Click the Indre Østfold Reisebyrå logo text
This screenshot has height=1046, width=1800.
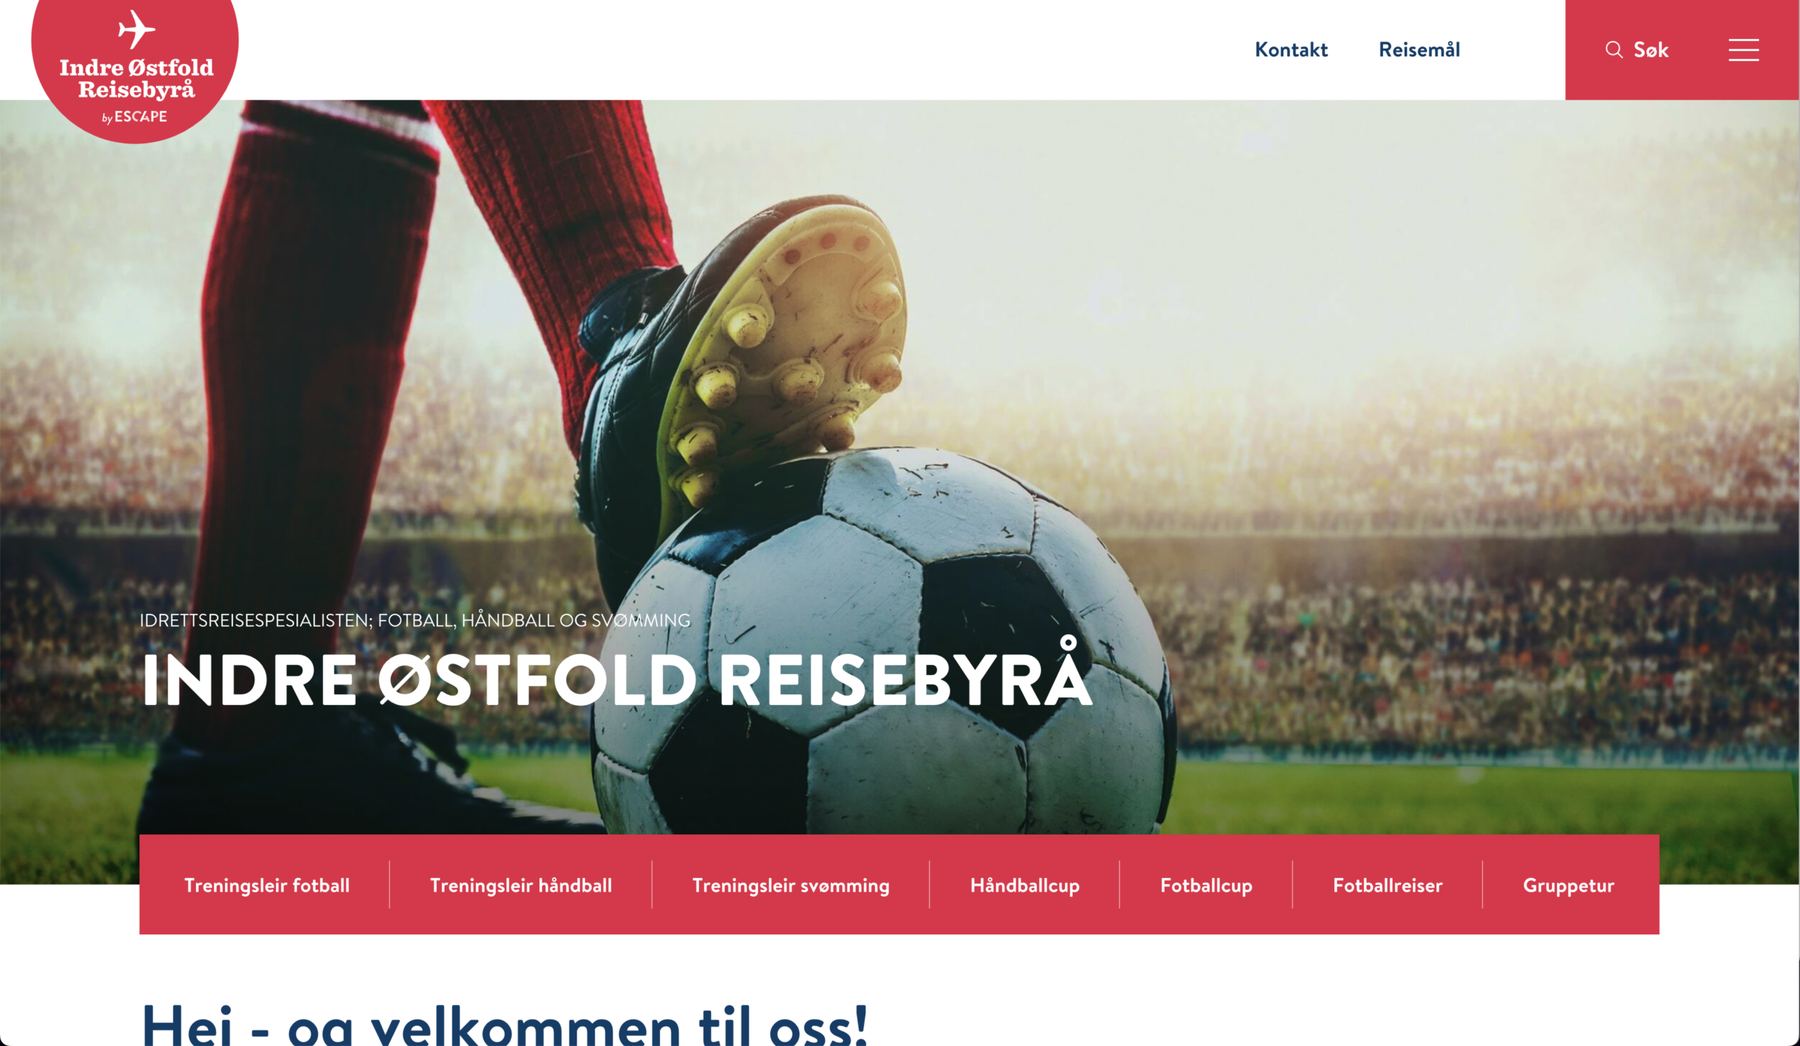point(136,78)
